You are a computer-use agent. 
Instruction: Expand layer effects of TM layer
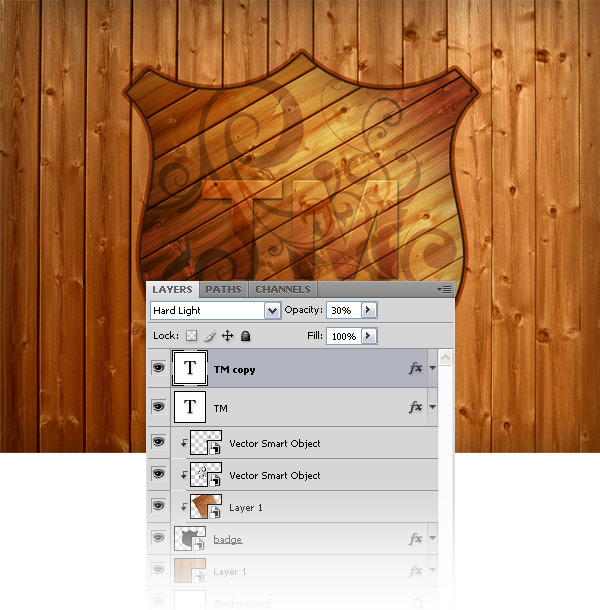[x=433, y=407]
